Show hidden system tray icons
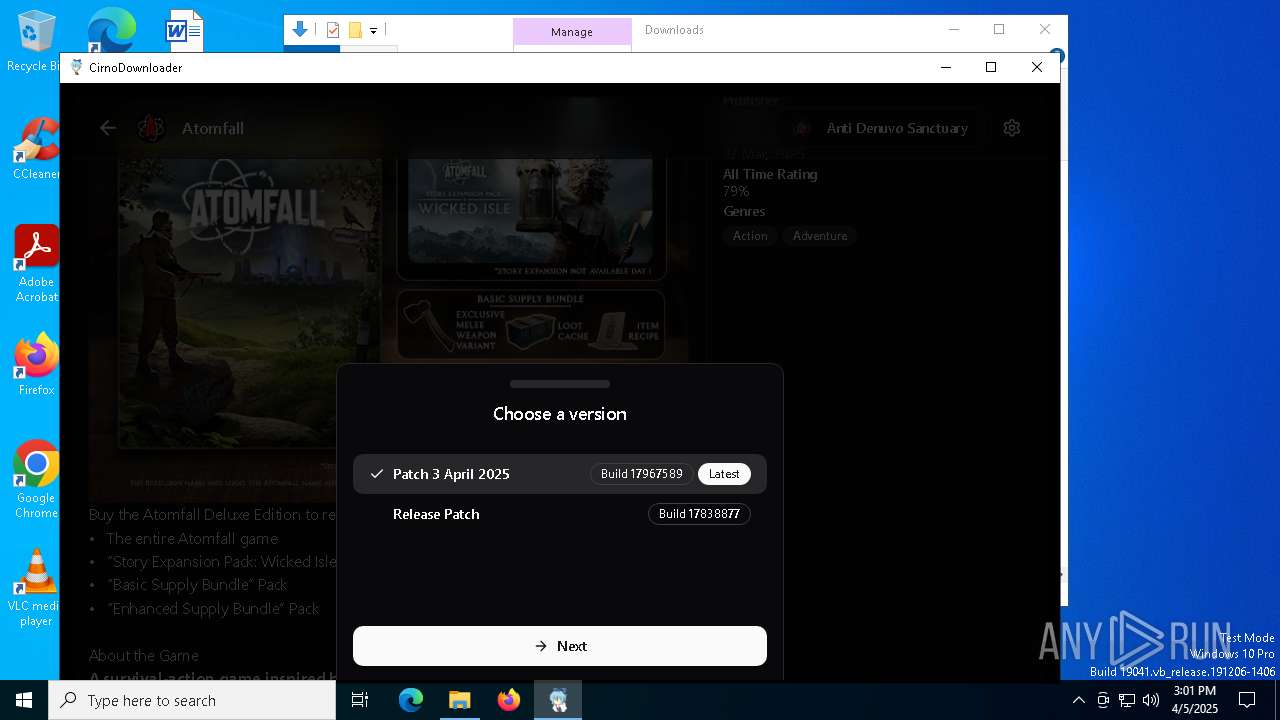 1078,700
